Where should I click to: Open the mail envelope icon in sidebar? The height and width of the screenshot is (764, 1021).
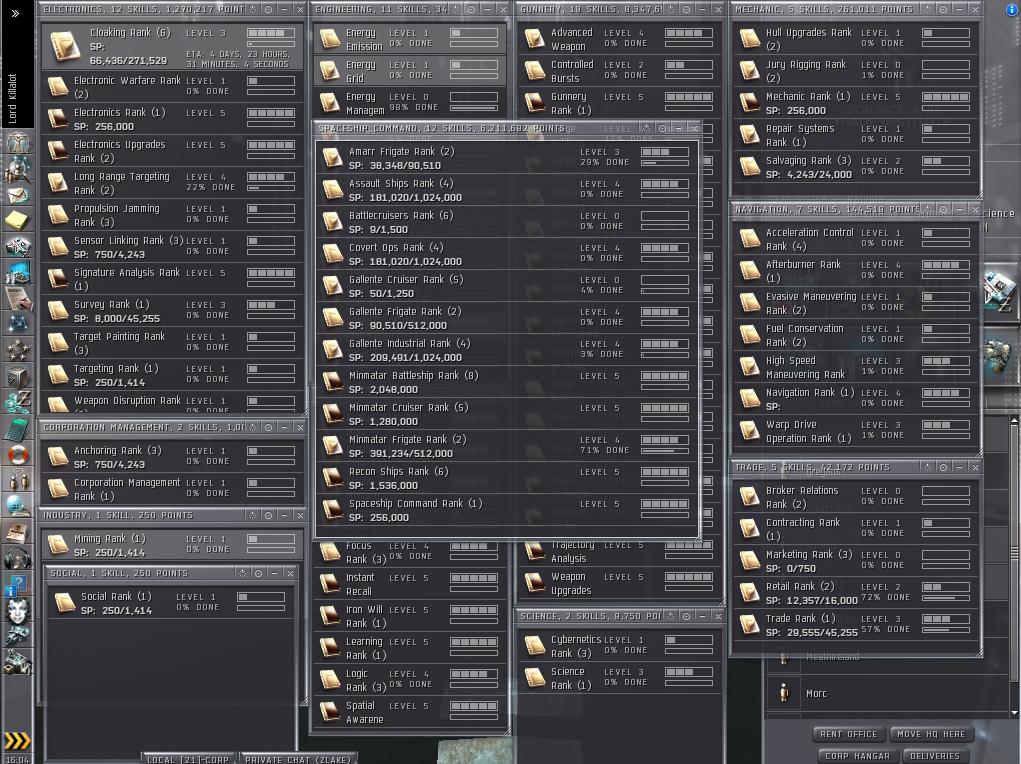[18, 194]
